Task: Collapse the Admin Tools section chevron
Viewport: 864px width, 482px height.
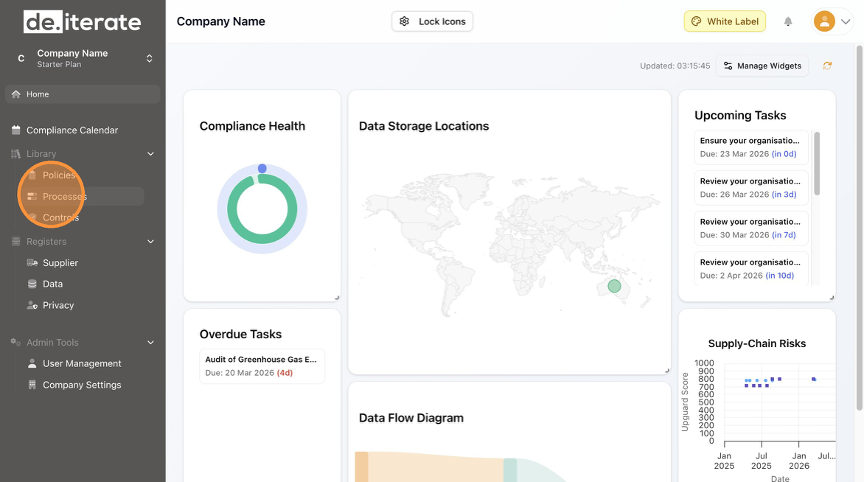Action: pyautogui.click(x=151, y=342)
